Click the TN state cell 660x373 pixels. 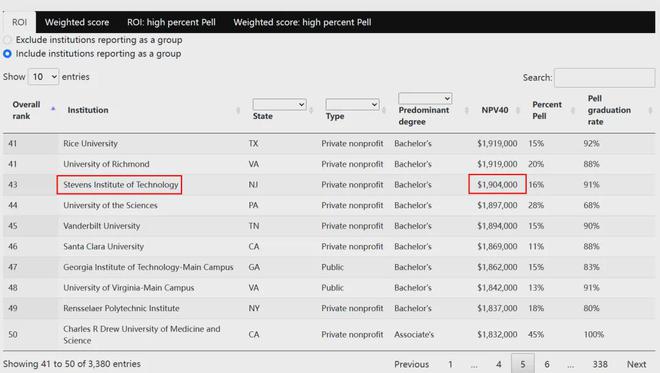[254, 226]
